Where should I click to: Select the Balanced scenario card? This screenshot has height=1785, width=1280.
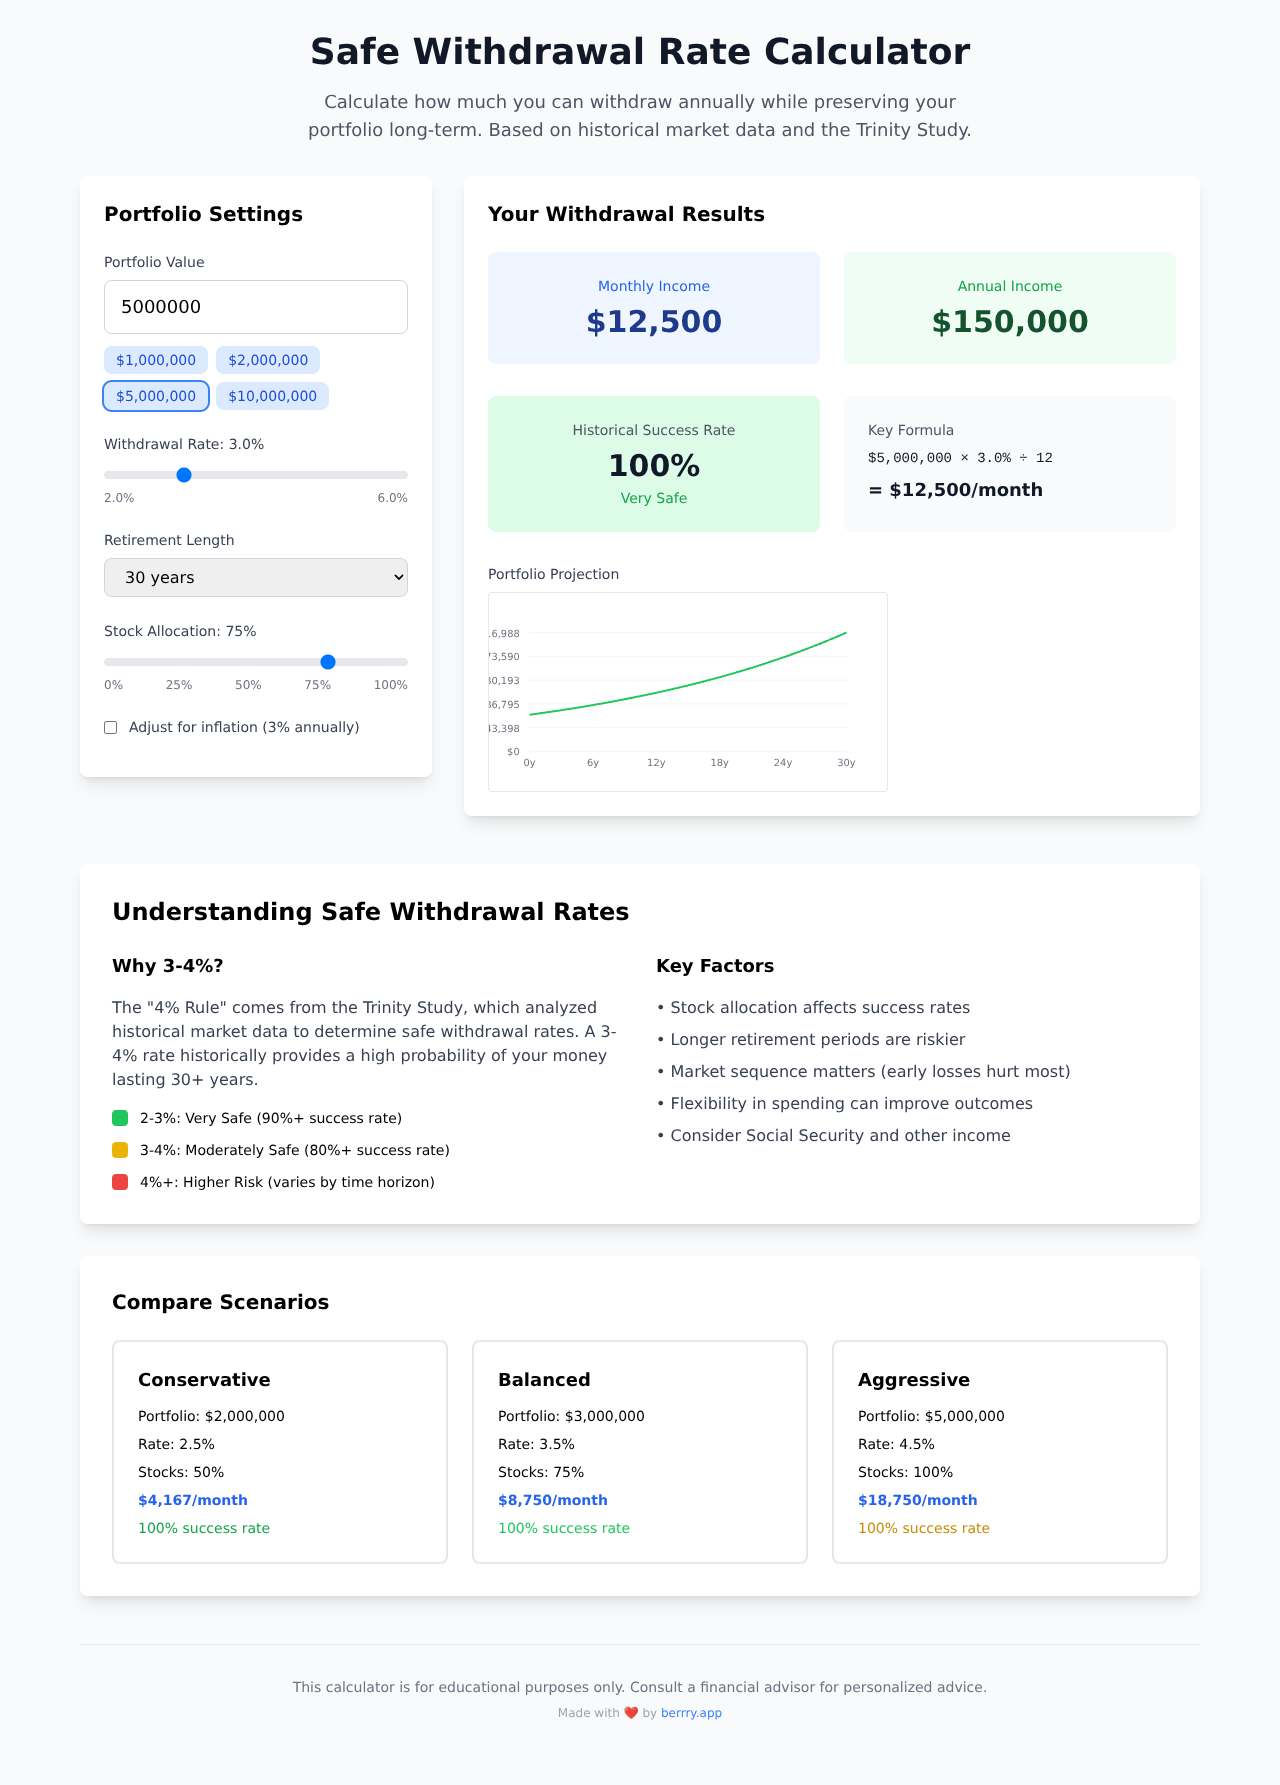[640, 1451]
